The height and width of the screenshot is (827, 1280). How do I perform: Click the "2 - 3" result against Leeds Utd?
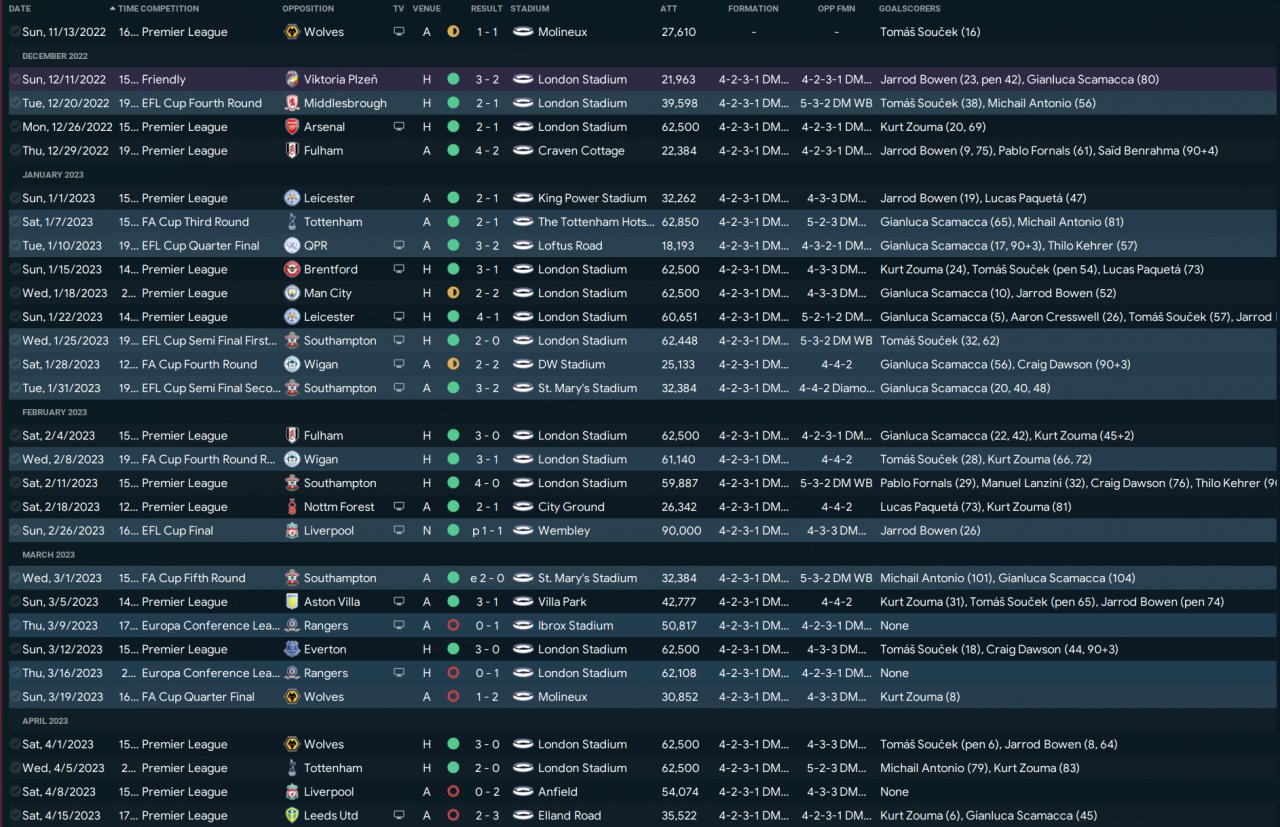487,816
